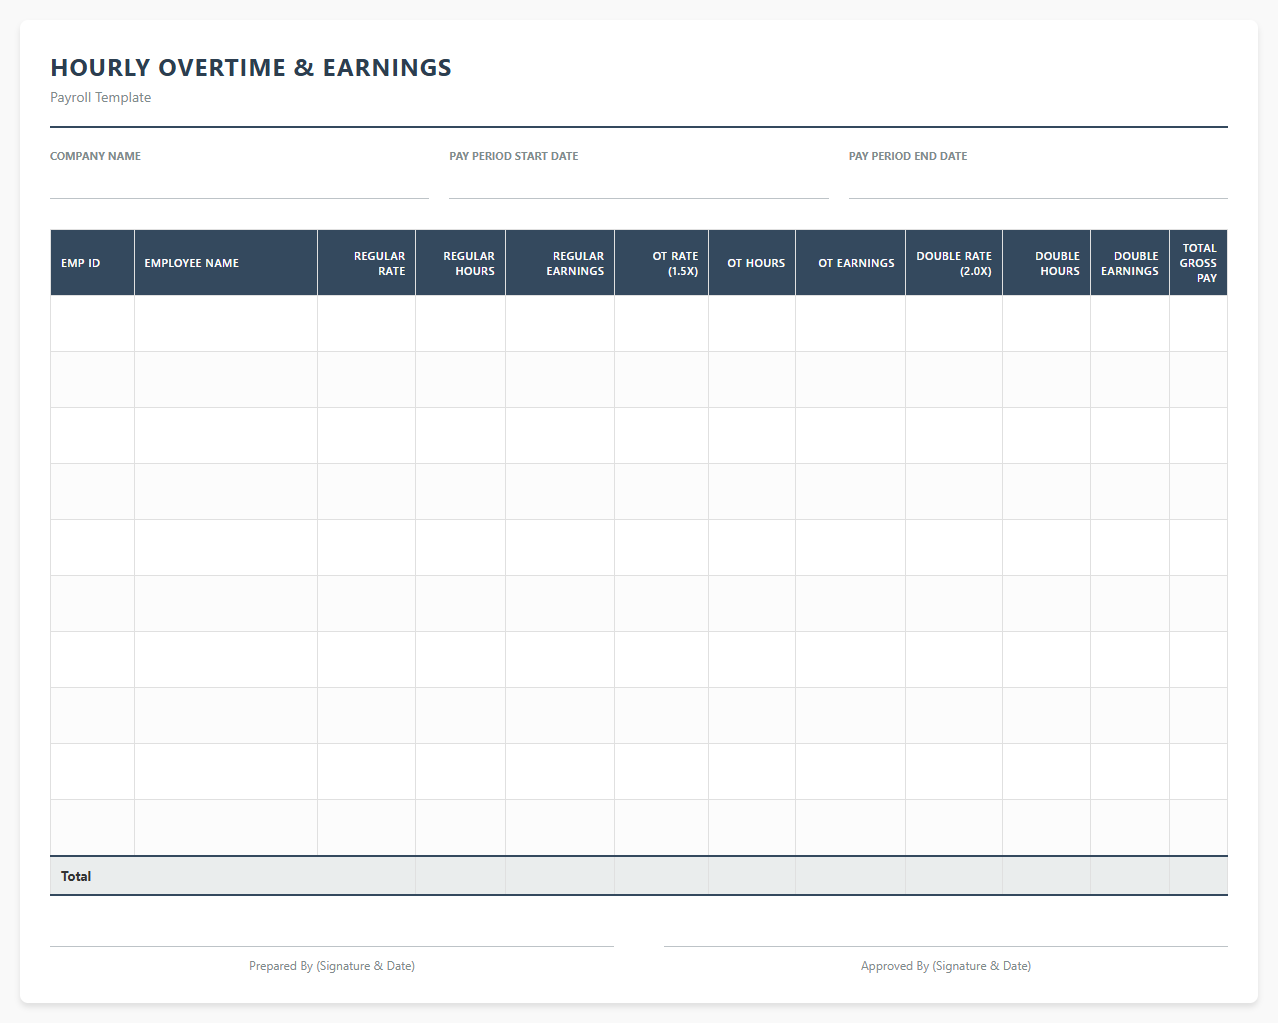The height and width of the screenshot is (1023, 1278).
Task: Select the OT Hours column header
Action: click(752, 263)
